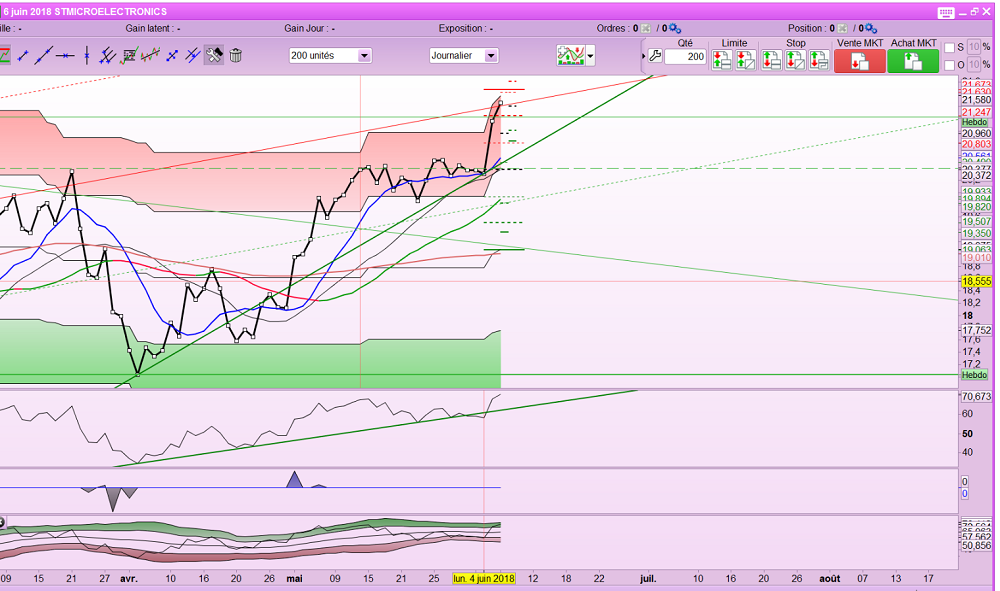Select the short line segment drawing tool
The width and height of the screenshot is (1000, 591).
[24, 55]
